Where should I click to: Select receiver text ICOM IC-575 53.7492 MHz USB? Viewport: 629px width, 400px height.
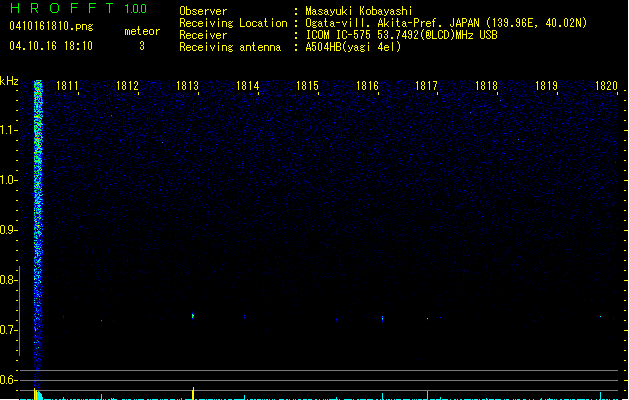(402, 35)
